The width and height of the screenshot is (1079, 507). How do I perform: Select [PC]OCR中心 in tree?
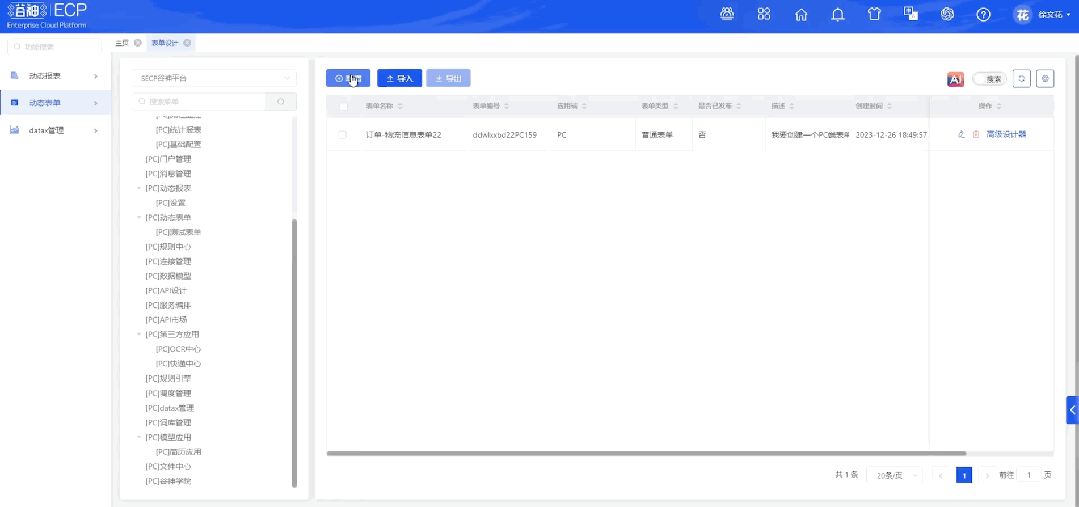[x=179, y=349]
